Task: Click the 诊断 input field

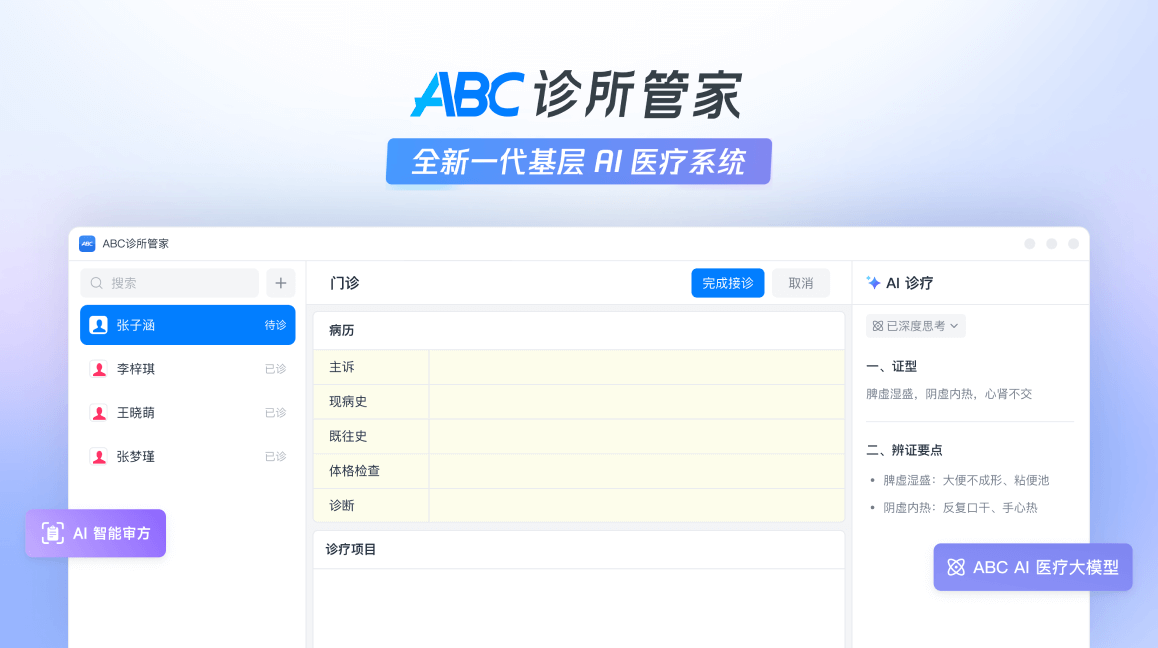Action: (x=636, y=505)
